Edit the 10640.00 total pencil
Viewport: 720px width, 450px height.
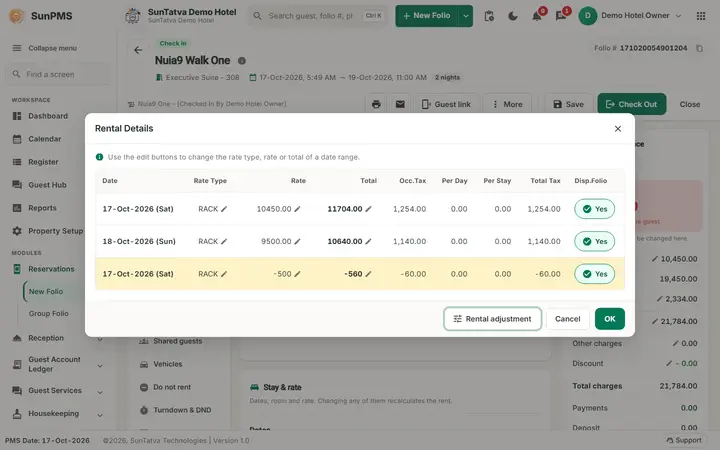pyautogui.click(x=368, y=242)
